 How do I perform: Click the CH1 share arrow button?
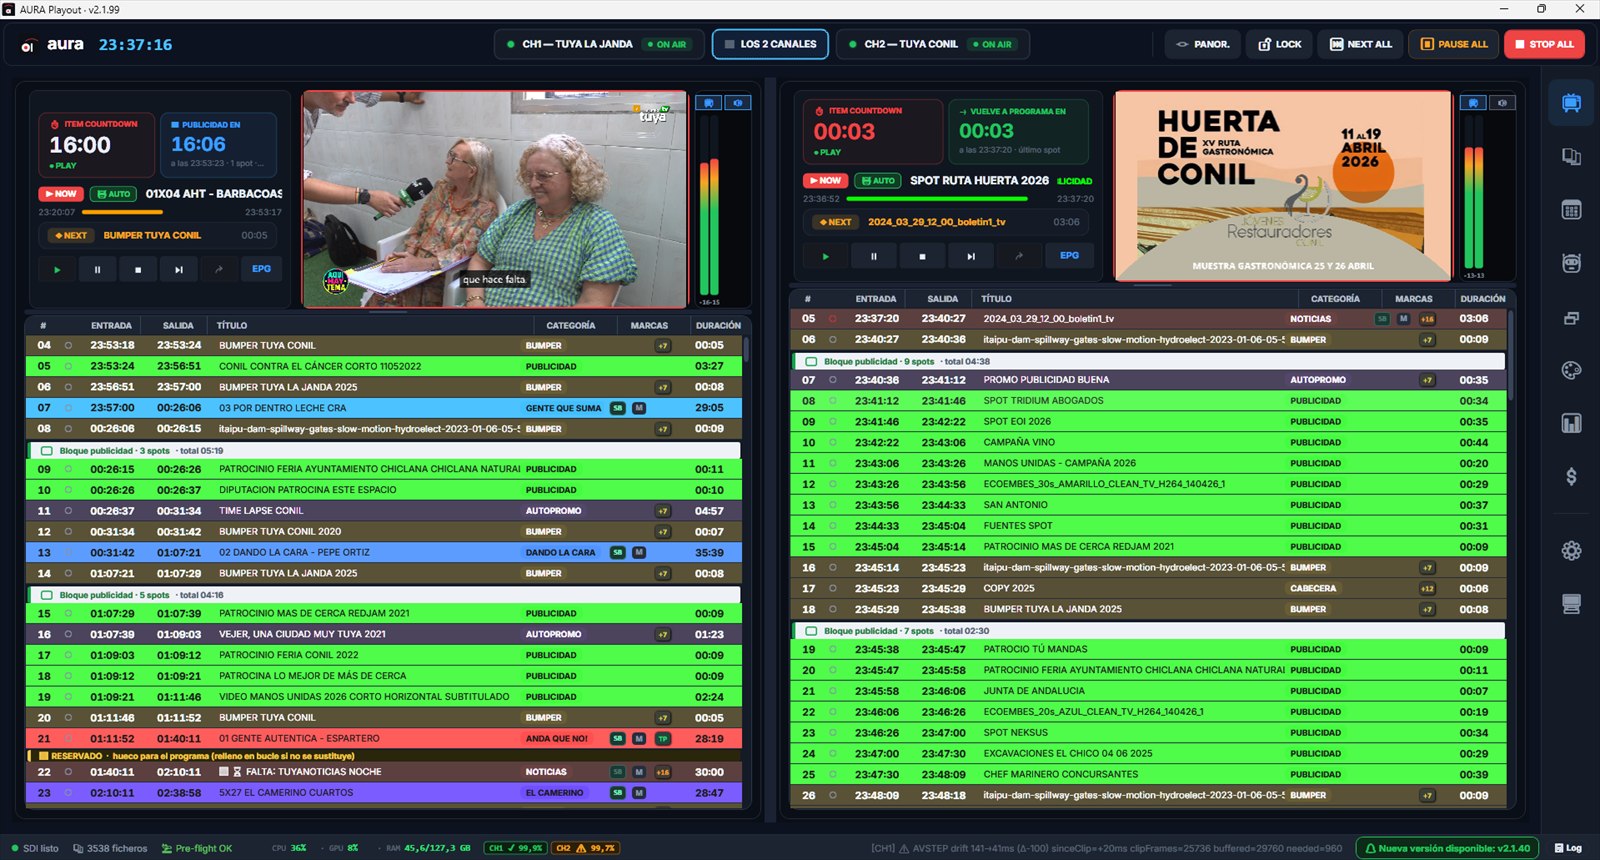tap(218, 269)
